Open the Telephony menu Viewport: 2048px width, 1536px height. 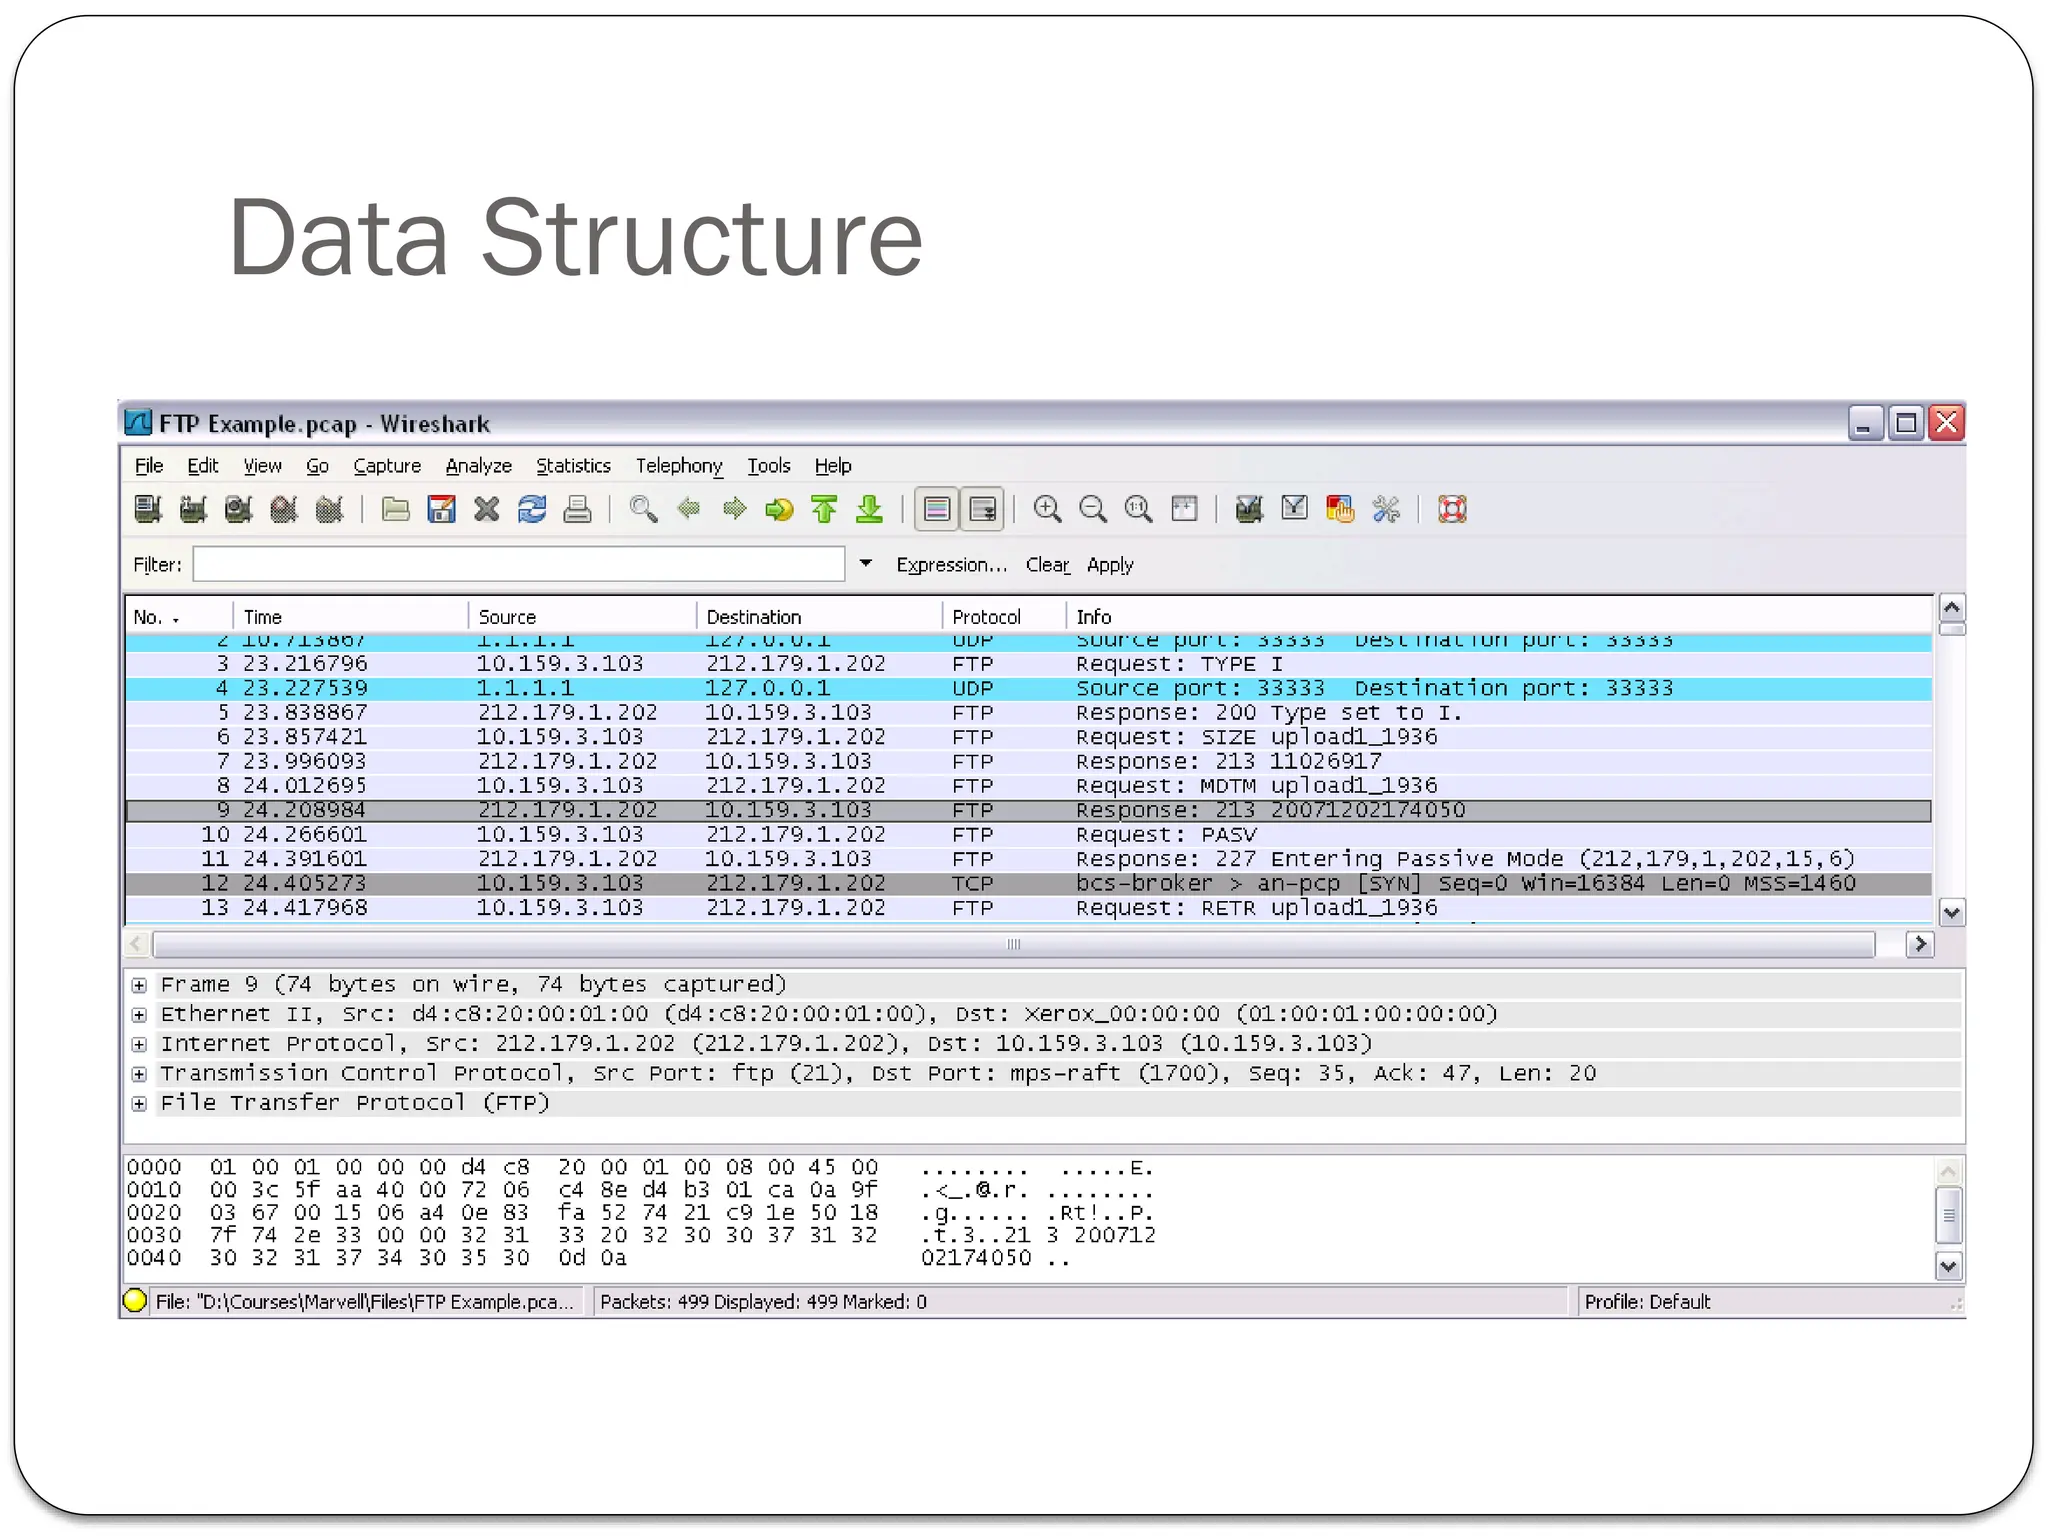tap(679, 466)
